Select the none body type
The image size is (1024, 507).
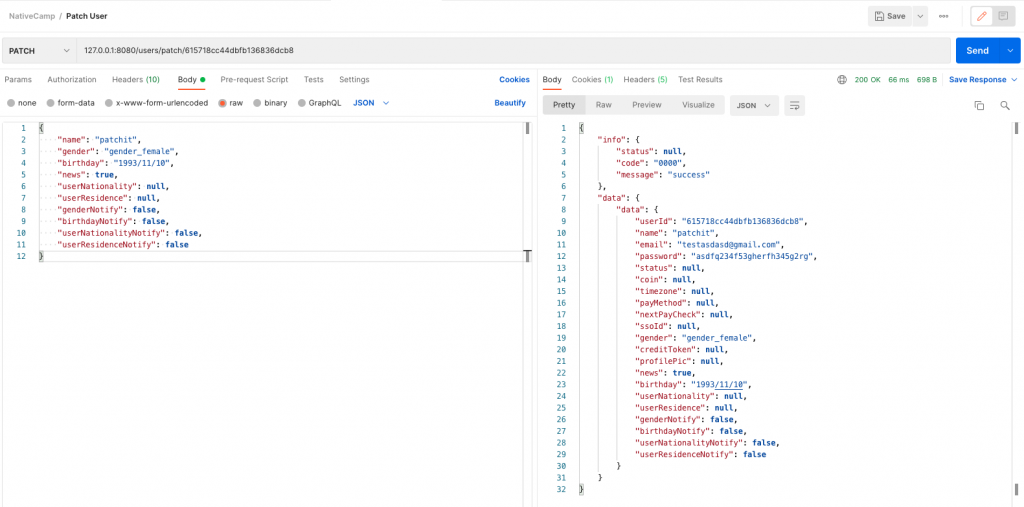coord(22,103)
